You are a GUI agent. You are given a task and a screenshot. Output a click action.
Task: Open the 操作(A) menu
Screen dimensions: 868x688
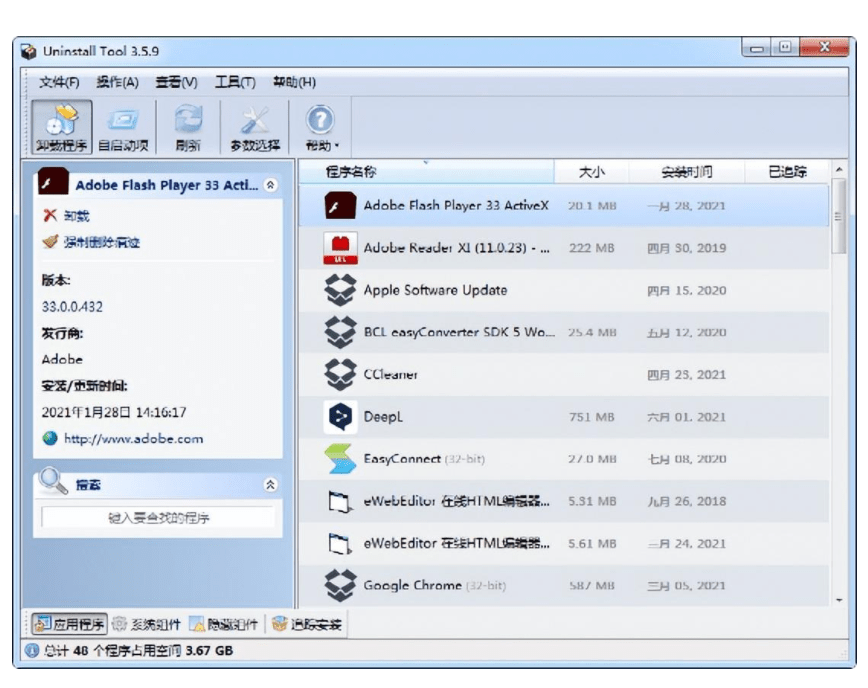(x=117, y=82)
